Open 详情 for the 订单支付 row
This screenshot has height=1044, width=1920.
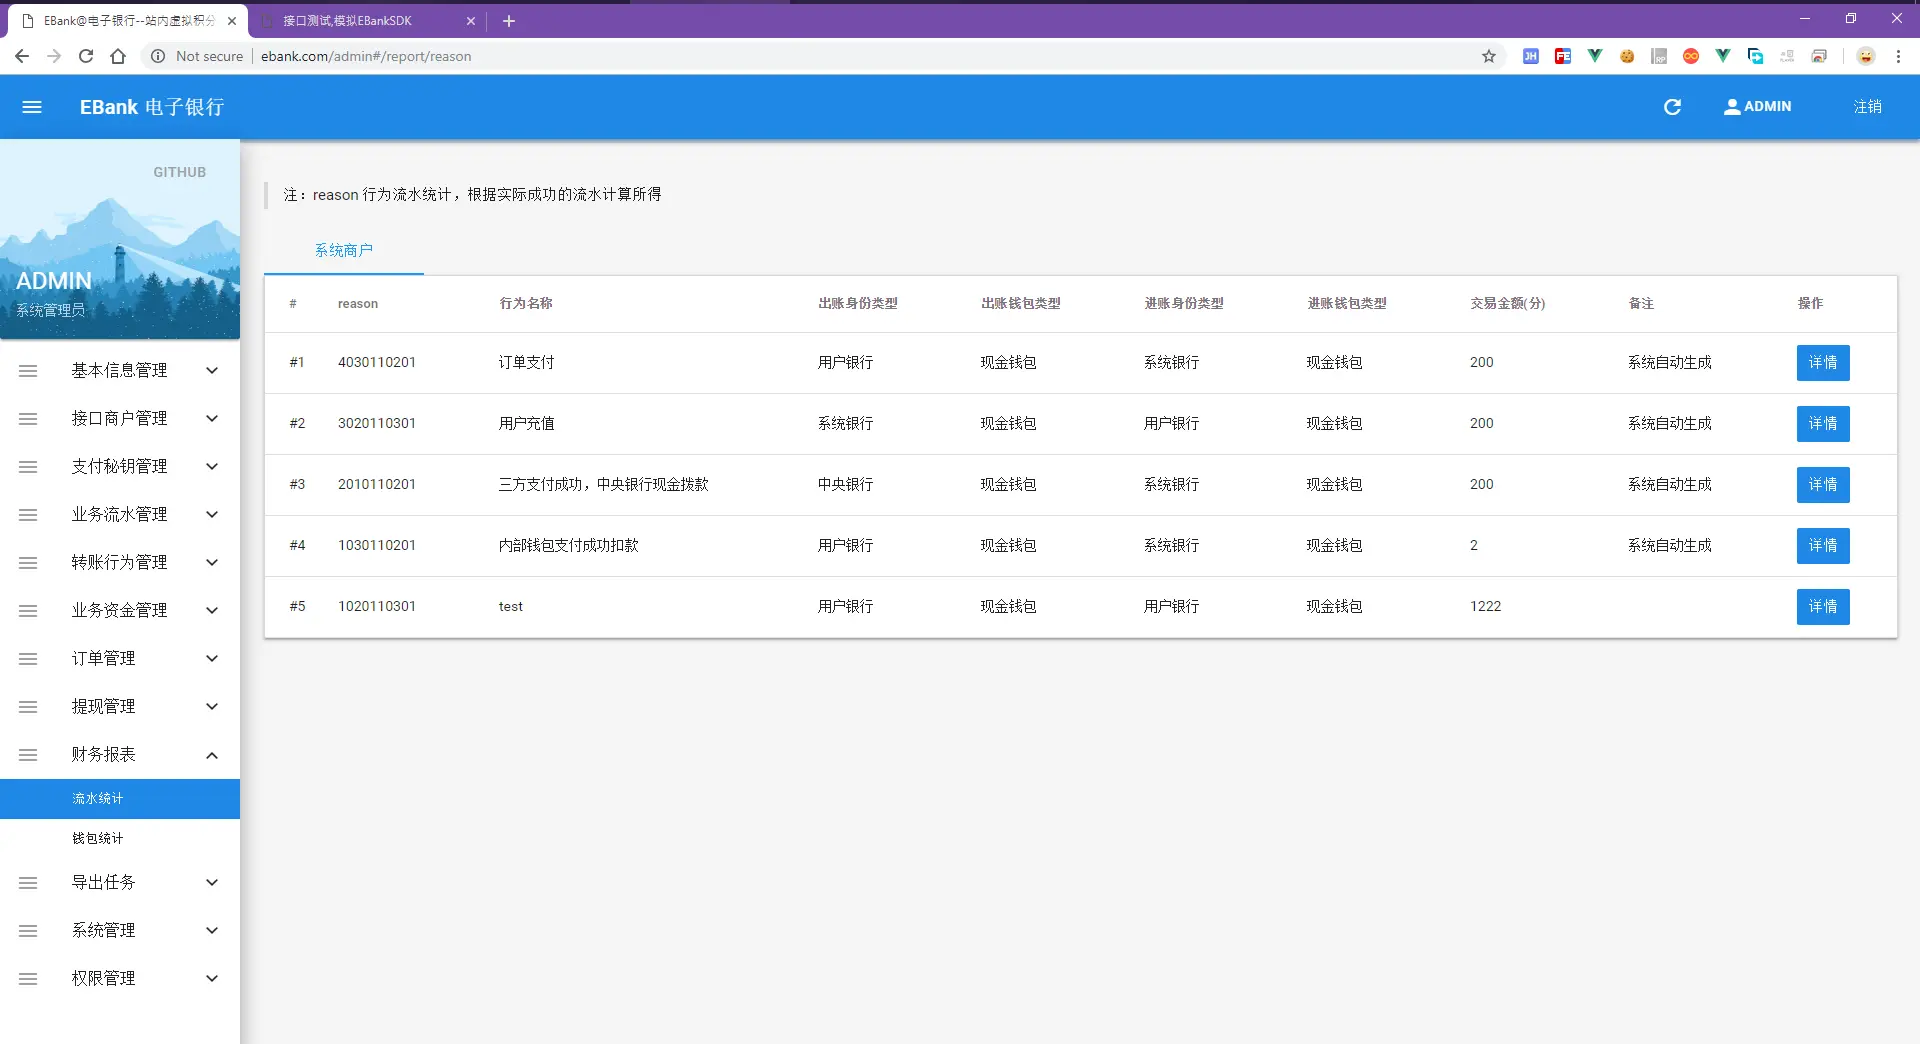(1823, 363)
